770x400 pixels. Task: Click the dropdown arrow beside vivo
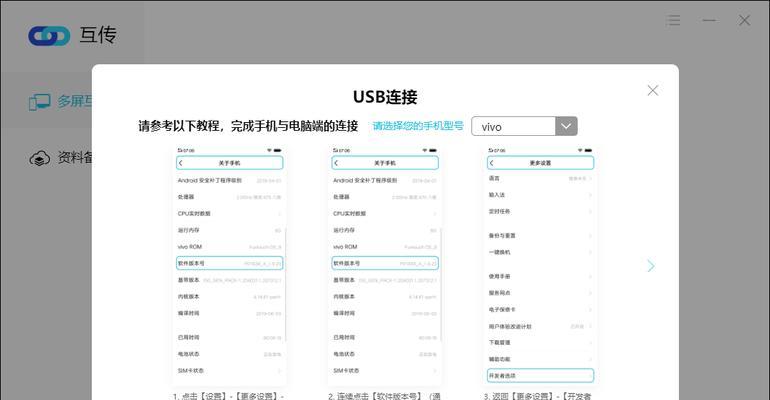tap(566, 127)
